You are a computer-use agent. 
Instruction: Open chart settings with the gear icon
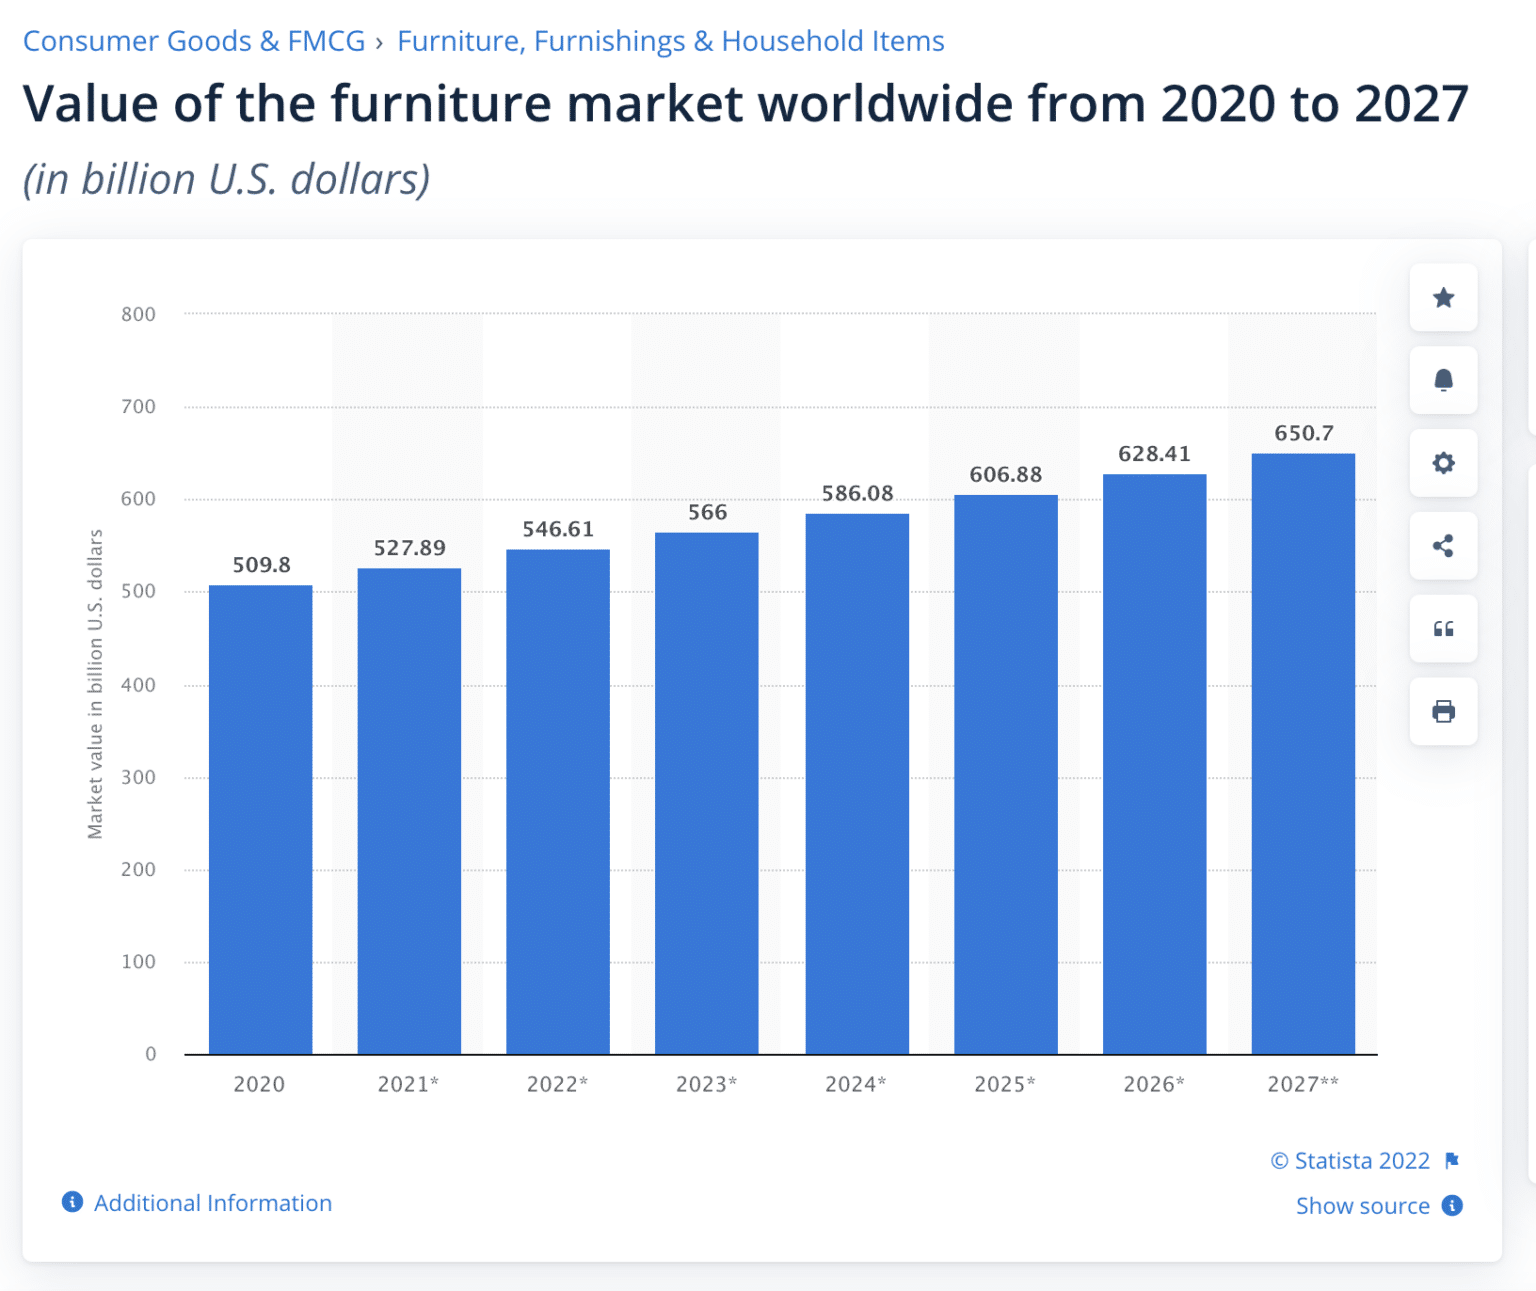pos(1443,463)
